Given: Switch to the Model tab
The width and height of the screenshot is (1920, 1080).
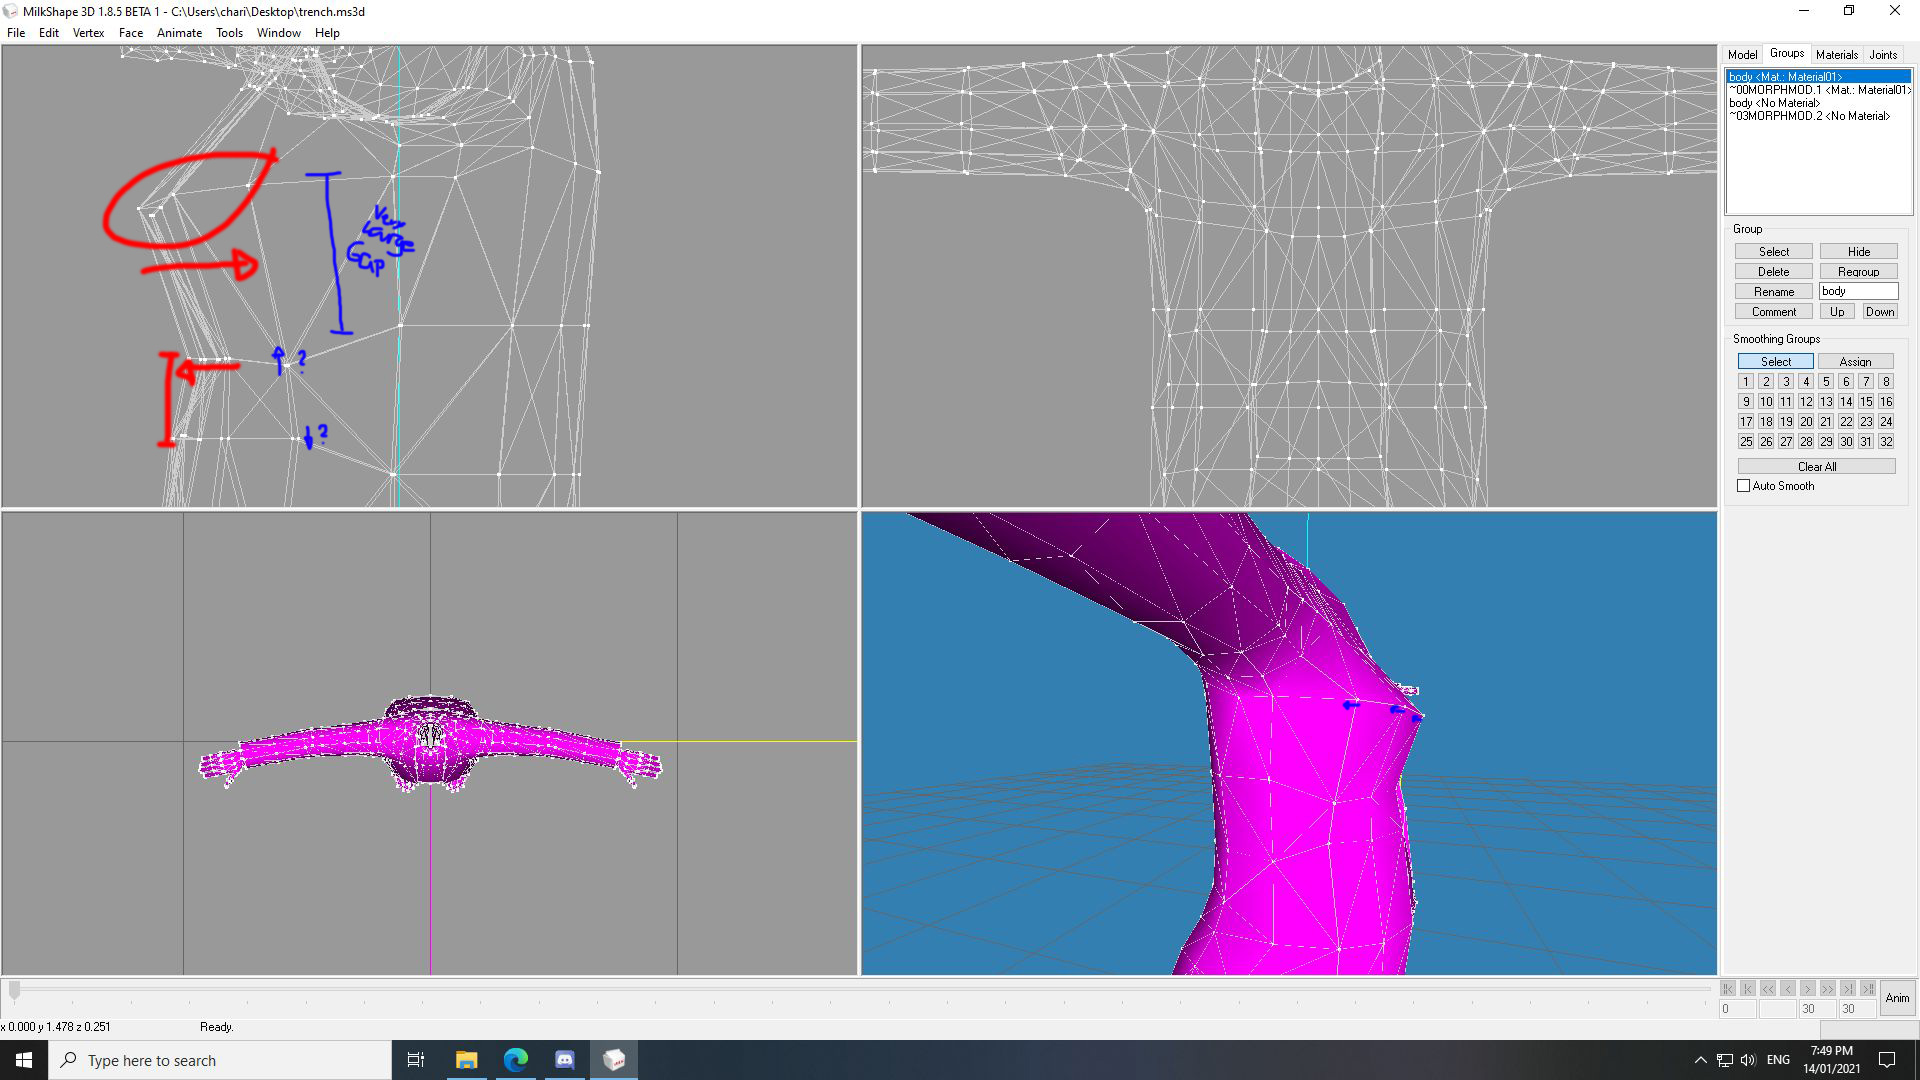Looking at the screenshot, I should pyautogui.click(x=1742, y=55).
